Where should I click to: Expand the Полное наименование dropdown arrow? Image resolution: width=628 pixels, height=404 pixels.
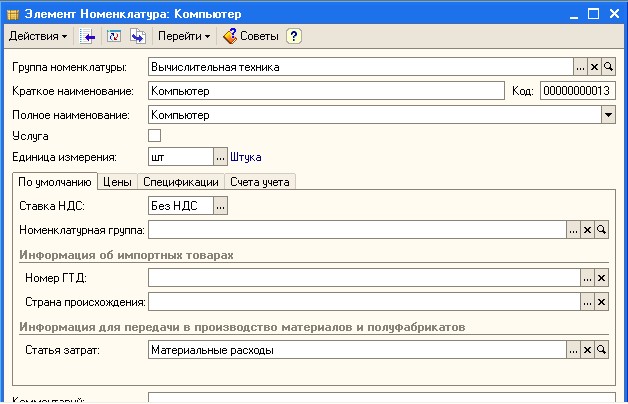pyautogui.click(x=608, y=115)
